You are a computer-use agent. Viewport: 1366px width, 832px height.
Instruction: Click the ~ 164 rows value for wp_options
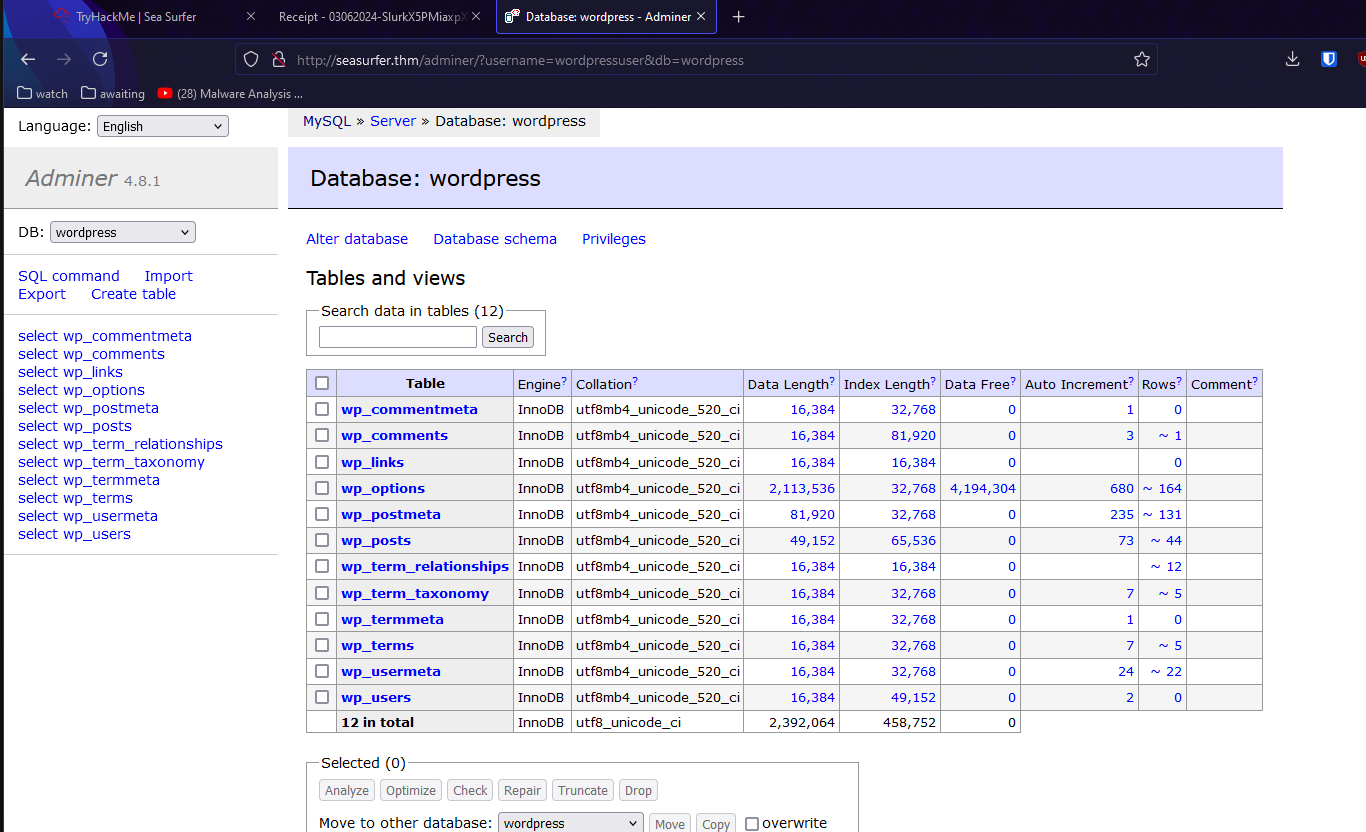point(1162,488)
